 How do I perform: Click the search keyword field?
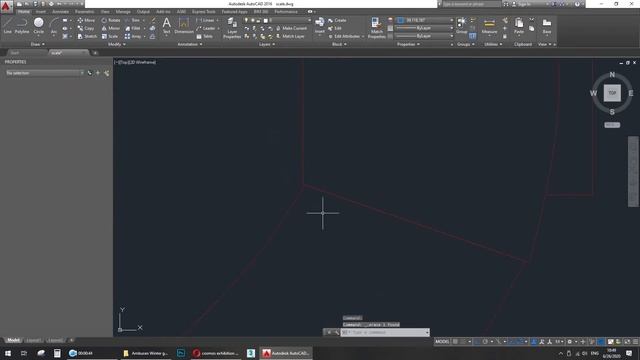(x=472, y=4)
